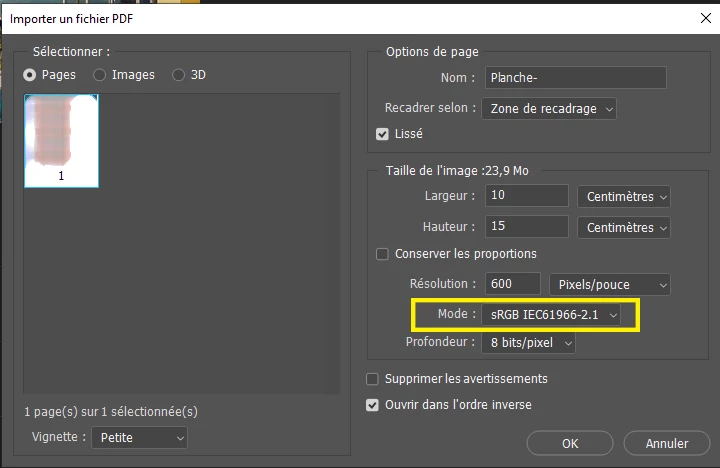Toggle the Lissé checkbox
Viewport: 720px width, 468px height.
(x=382, y=134)
